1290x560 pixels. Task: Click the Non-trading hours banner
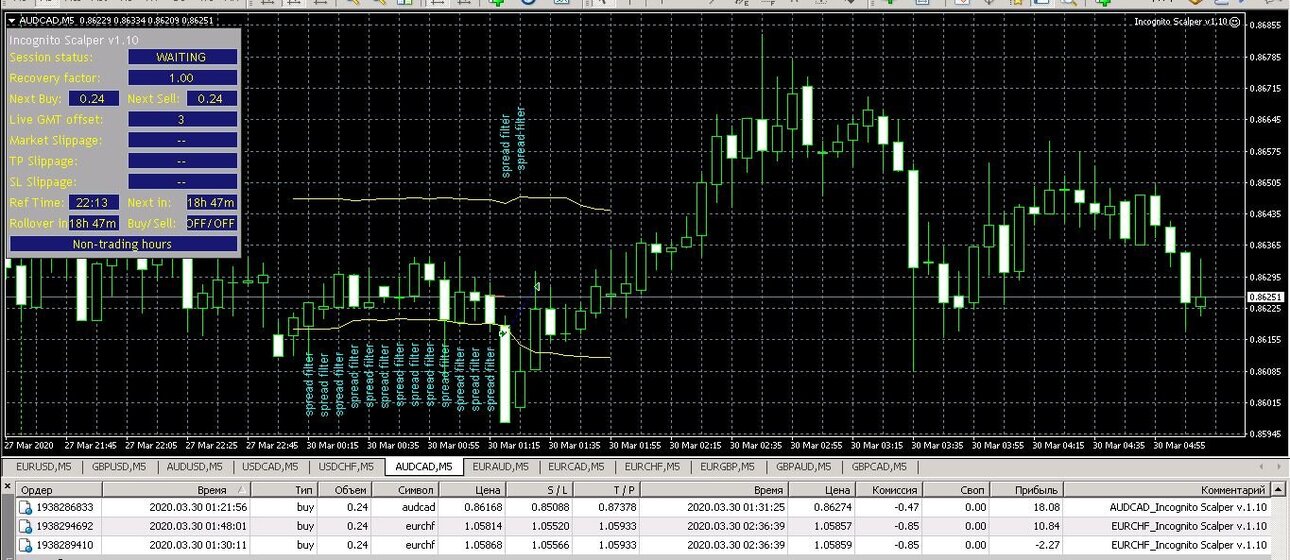[x=123, y=244]
